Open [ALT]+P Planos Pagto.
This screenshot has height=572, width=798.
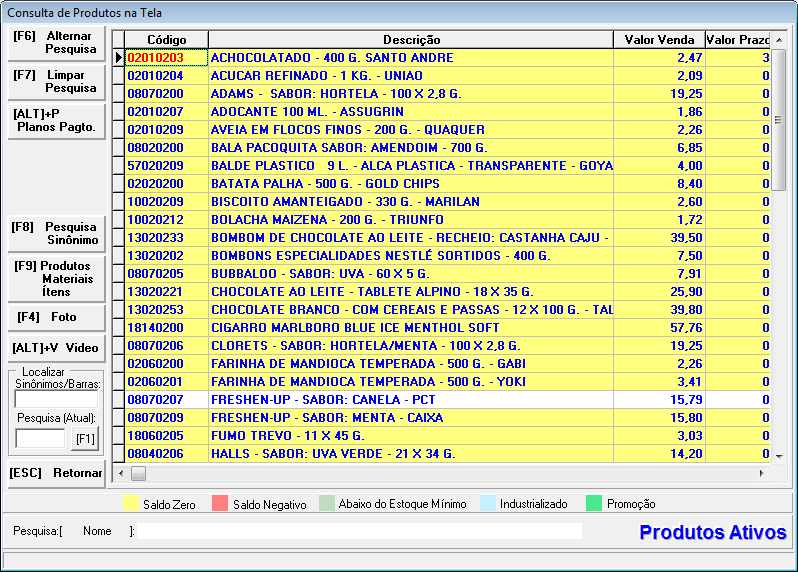(55, 121)
